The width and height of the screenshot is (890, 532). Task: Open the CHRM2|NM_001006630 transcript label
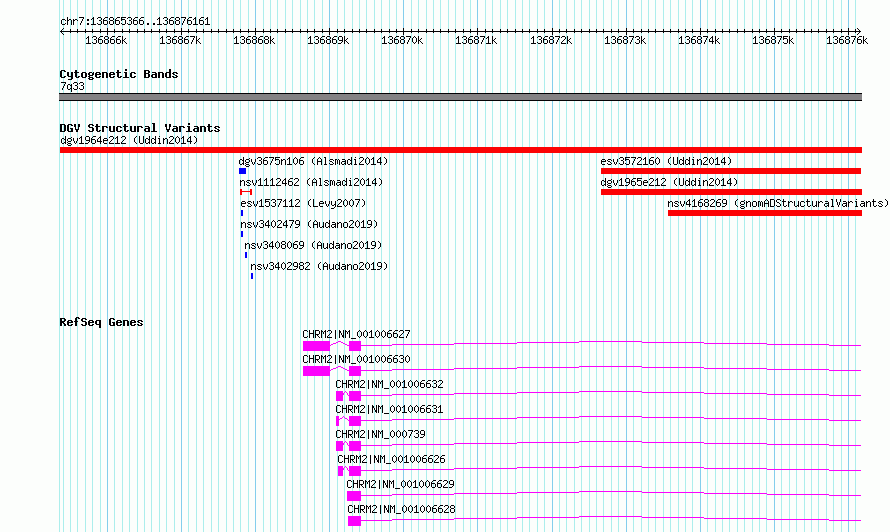click(x=356, y=359)
